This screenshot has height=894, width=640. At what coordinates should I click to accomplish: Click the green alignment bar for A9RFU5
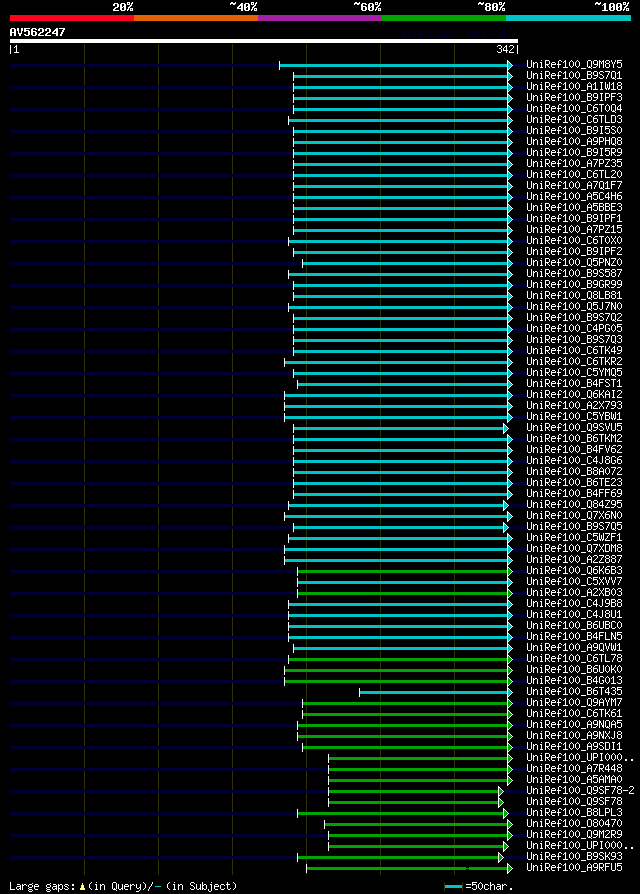coord(409,868)
